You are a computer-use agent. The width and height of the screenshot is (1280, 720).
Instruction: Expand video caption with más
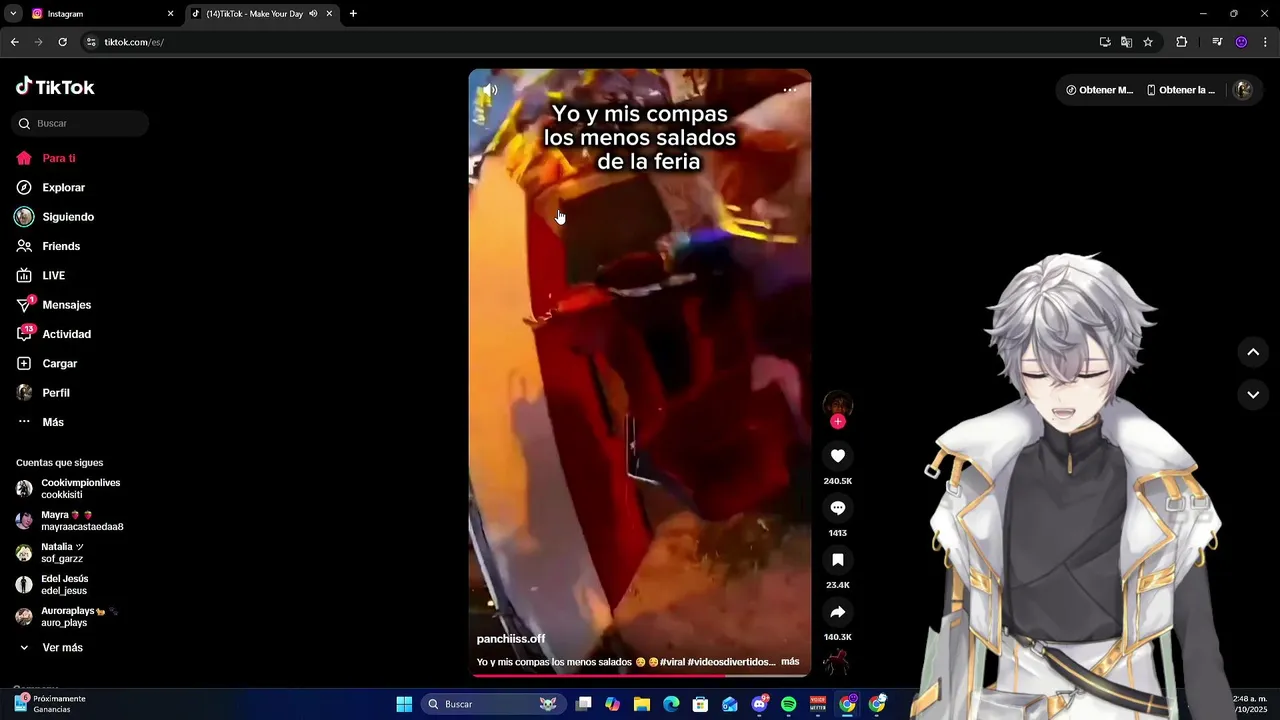click(x=790, y=662)
